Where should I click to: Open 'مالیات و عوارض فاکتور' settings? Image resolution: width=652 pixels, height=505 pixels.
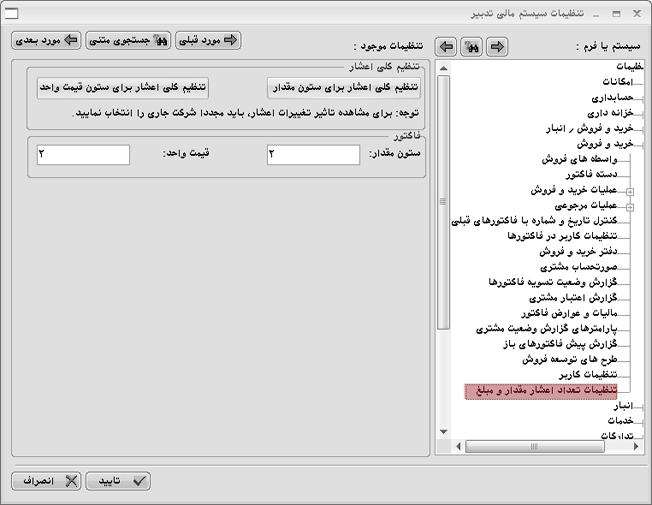click(569, 313)
